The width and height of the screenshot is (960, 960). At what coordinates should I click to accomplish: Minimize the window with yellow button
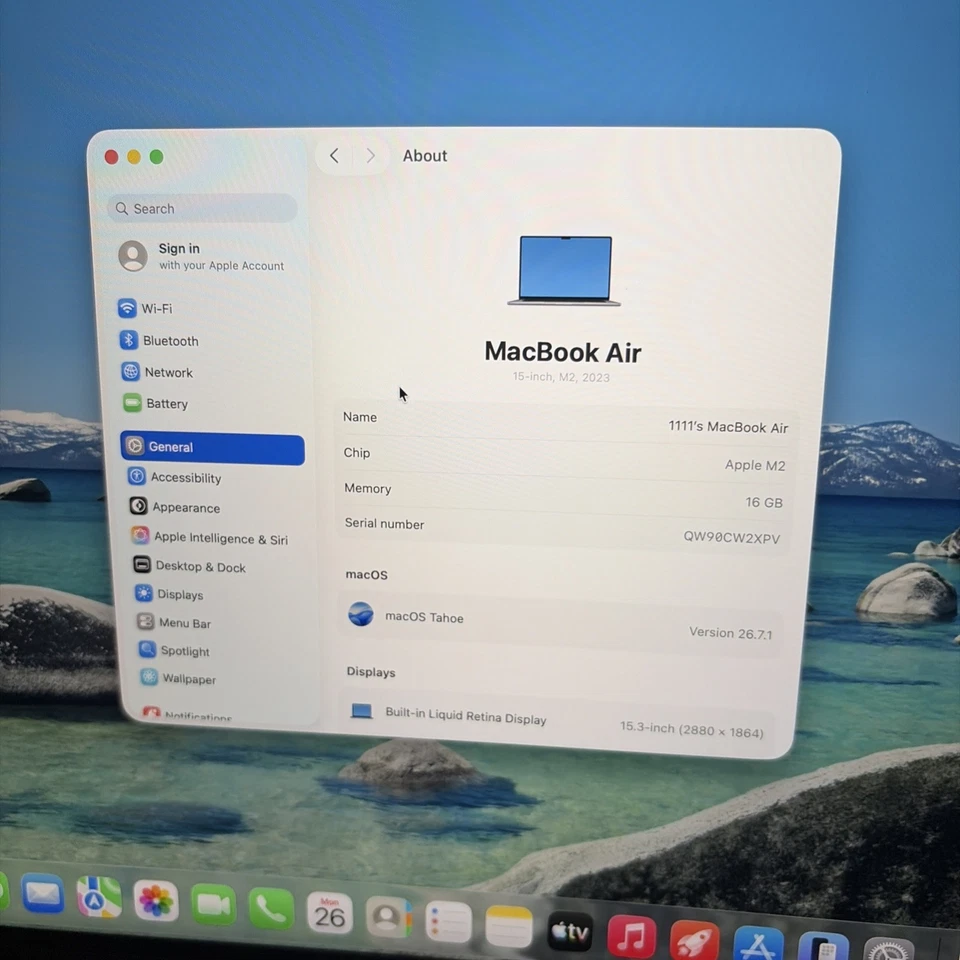[134, 157]
